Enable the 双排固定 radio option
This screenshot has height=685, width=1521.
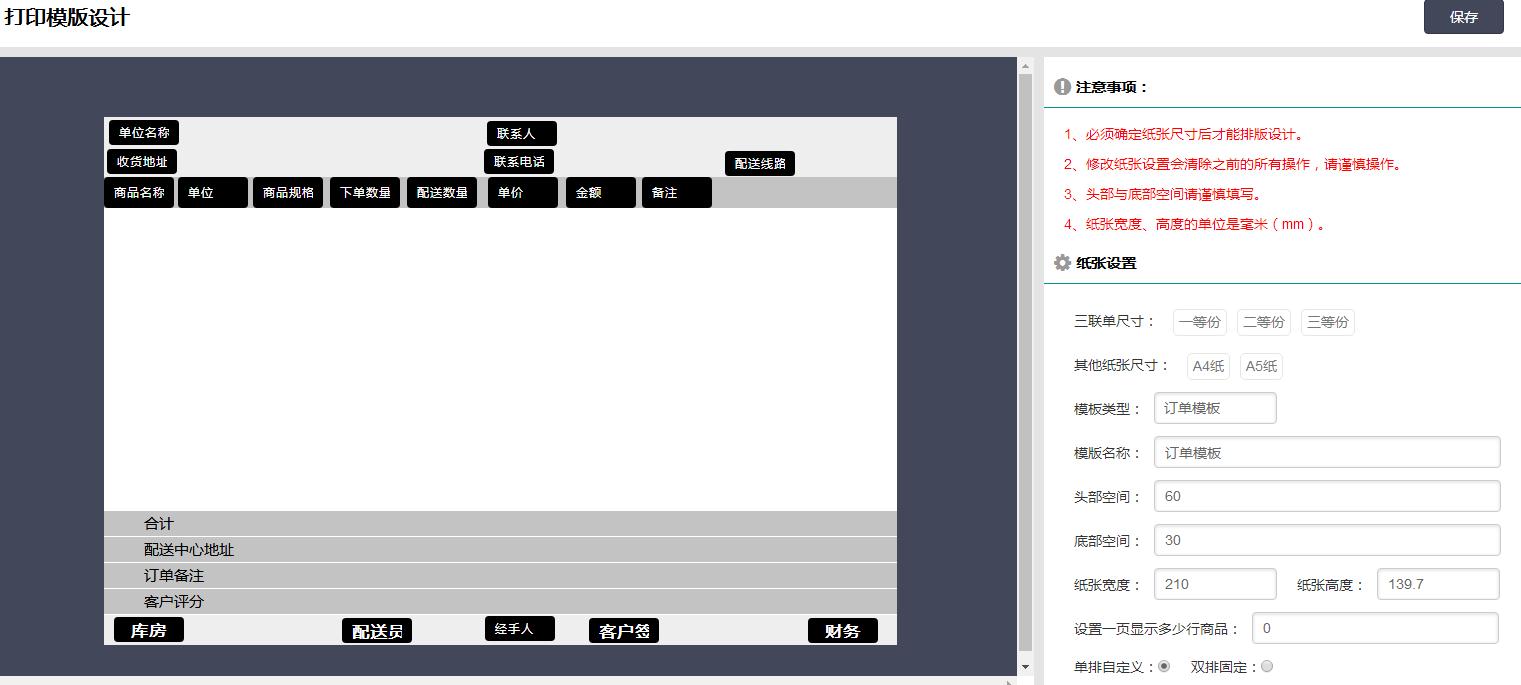point(1267,666)
